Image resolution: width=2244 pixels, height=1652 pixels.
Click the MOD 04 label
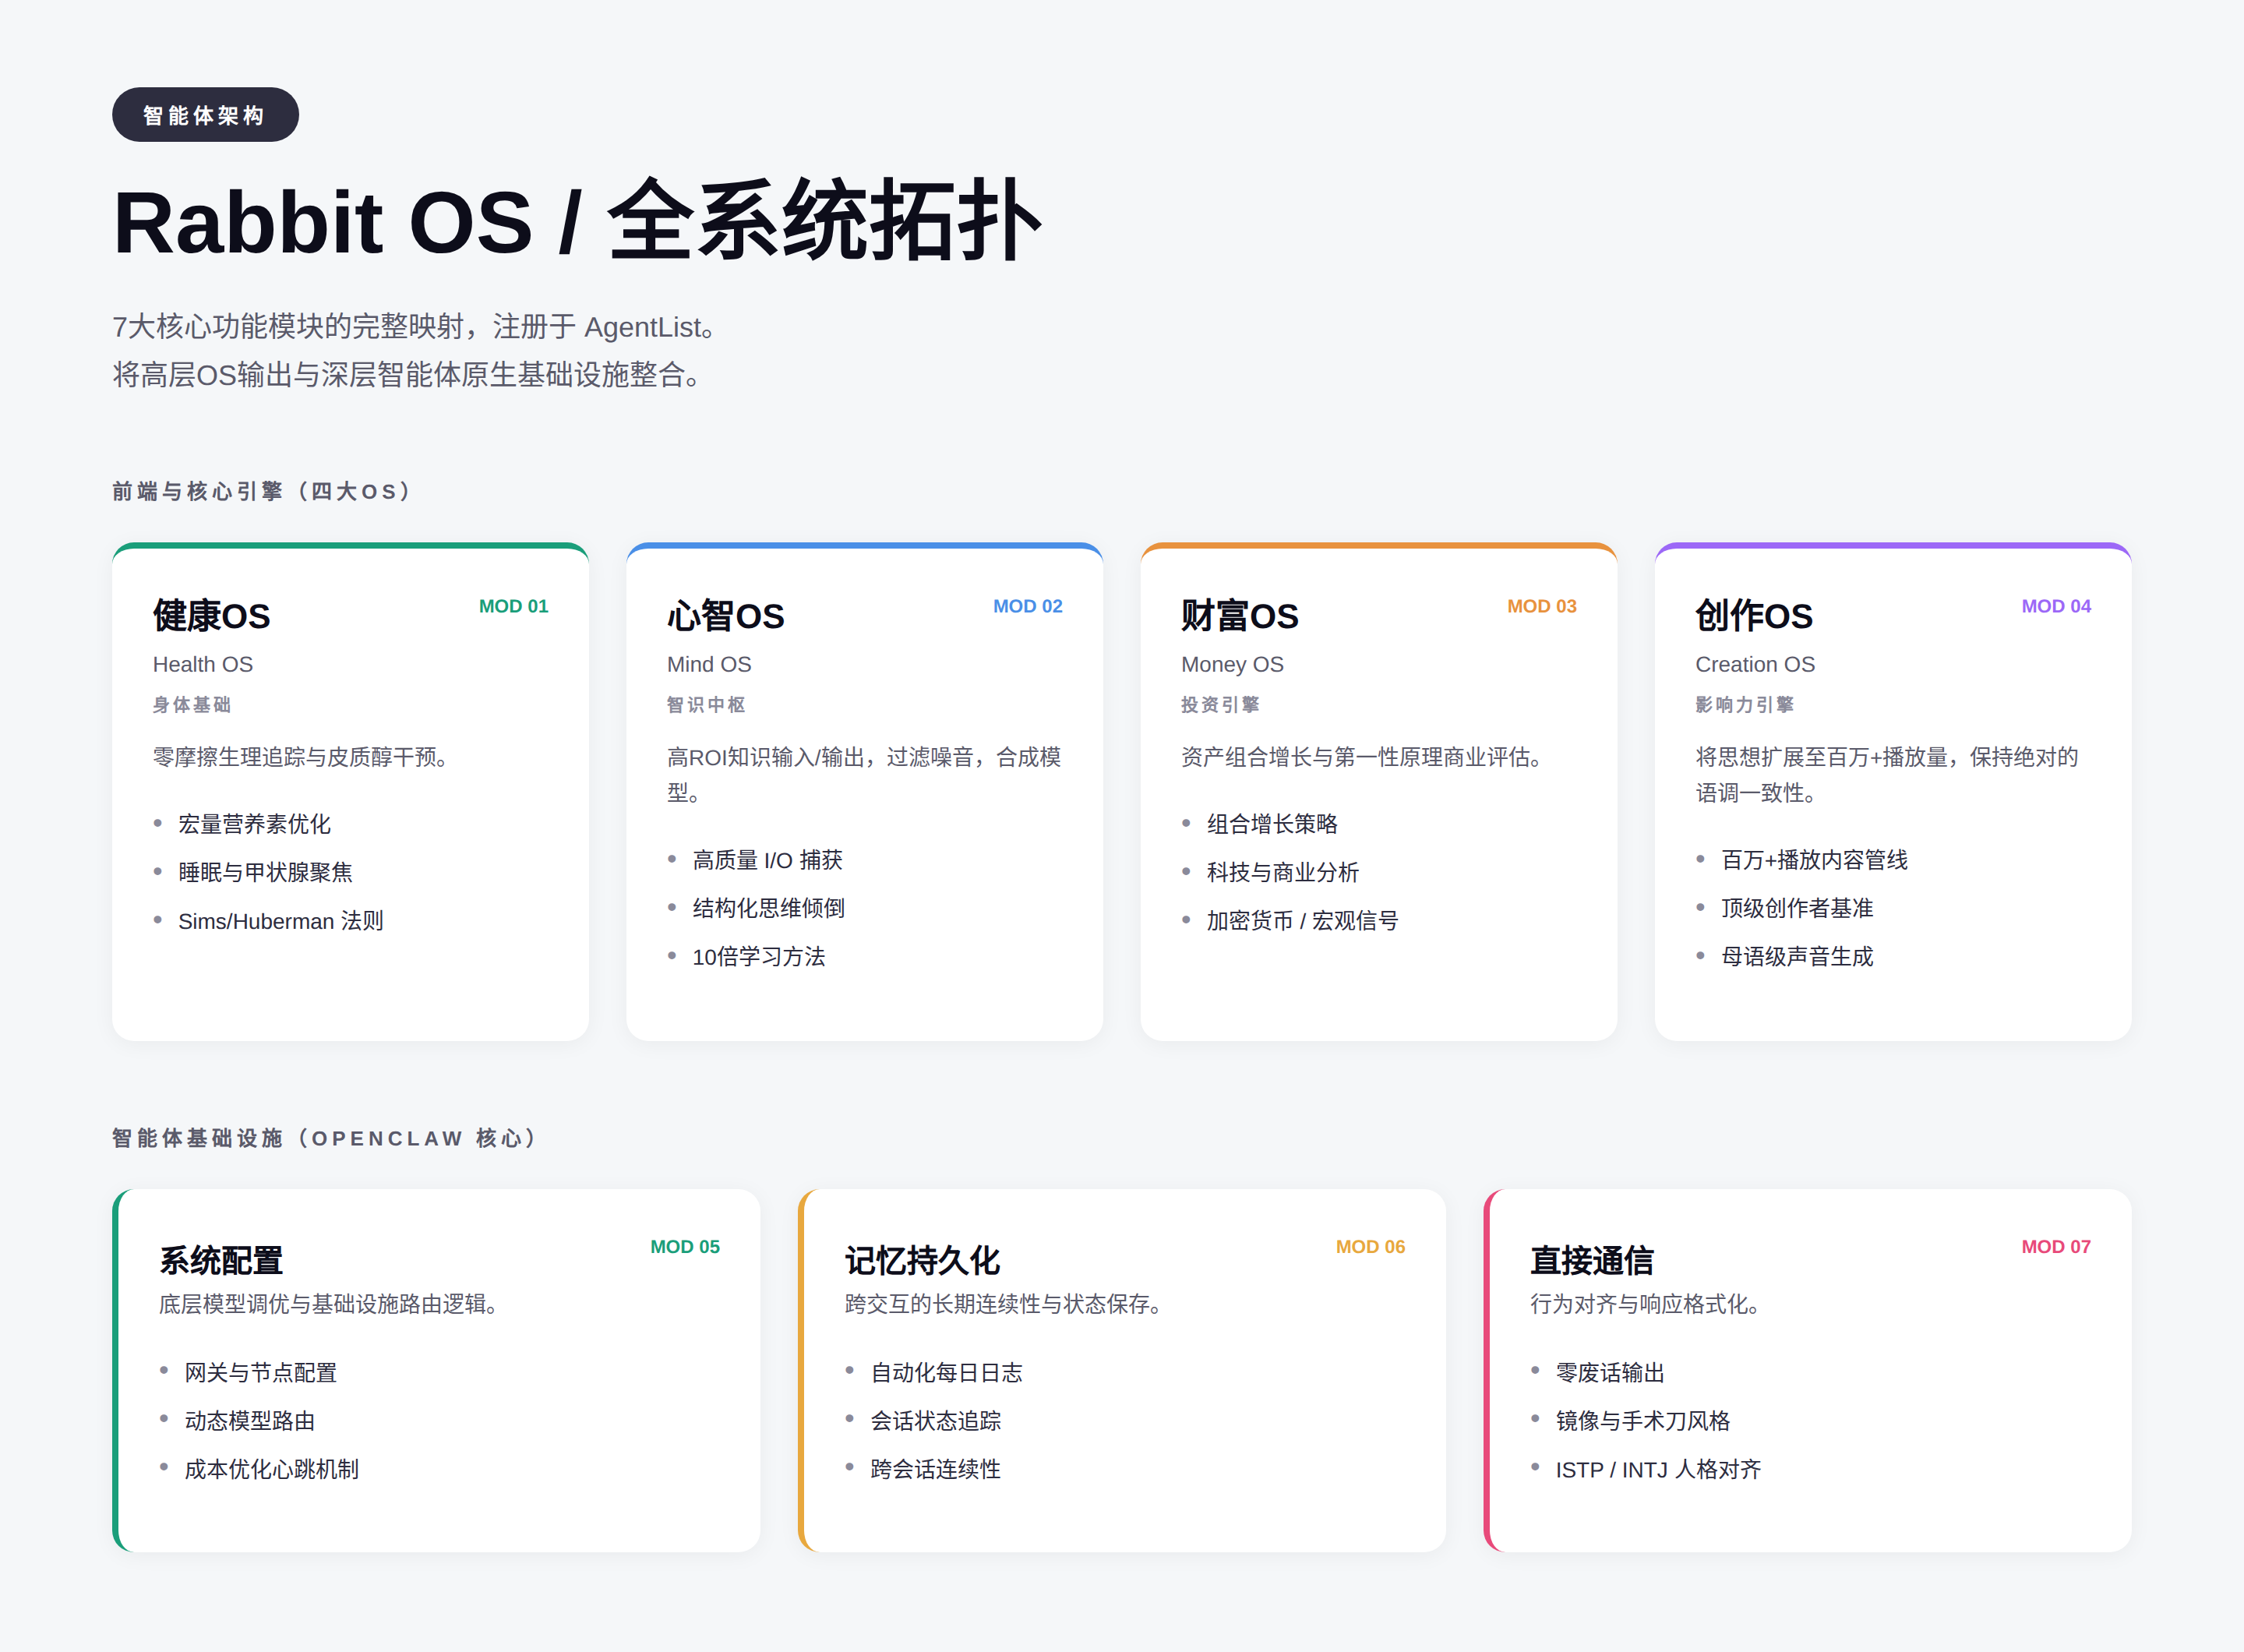[2055, 606]
